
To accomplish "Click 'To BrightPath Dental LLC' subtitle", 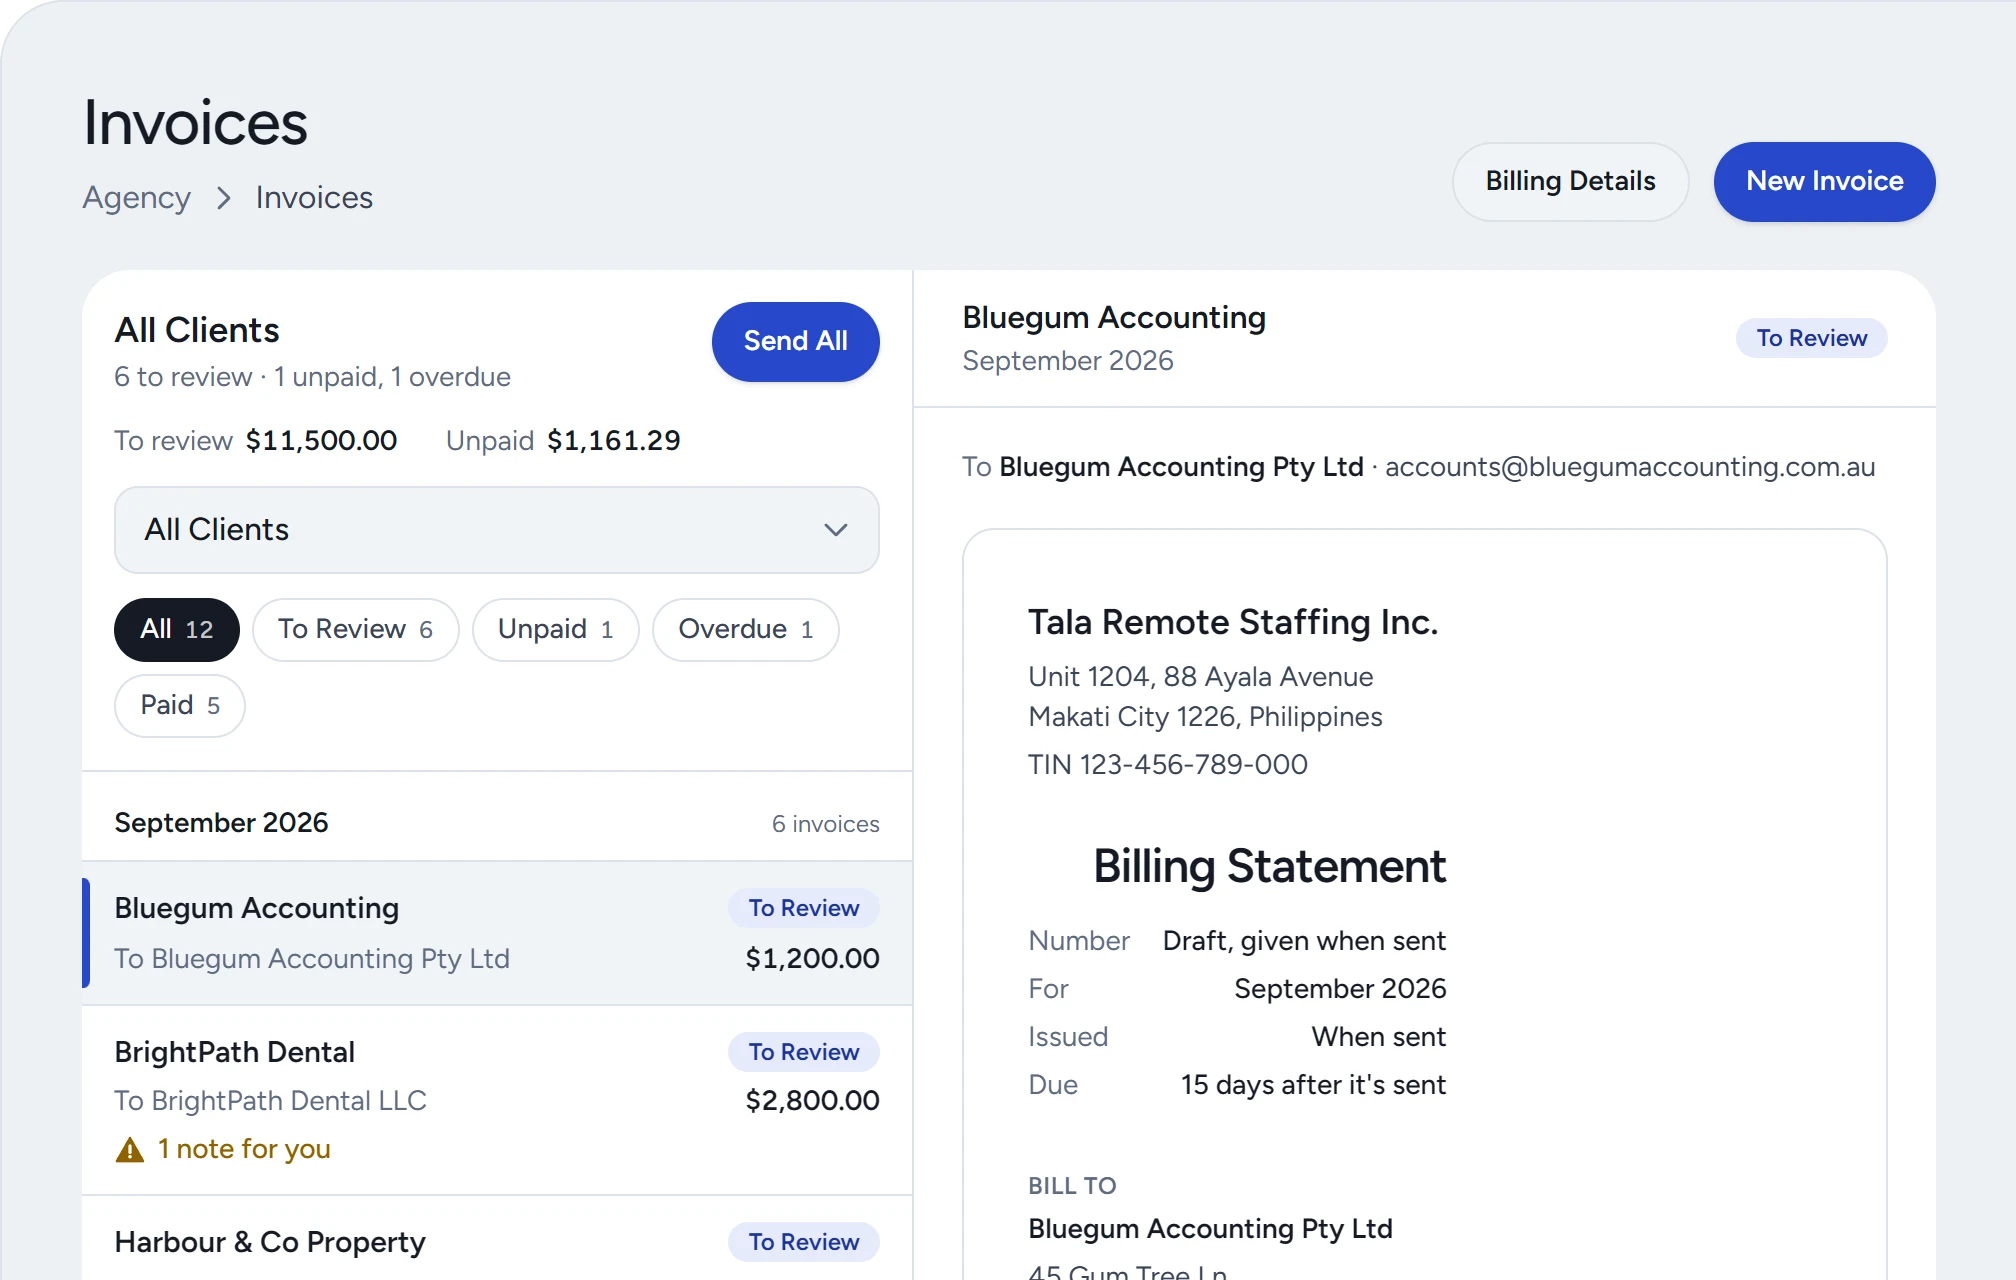I will click(x=271, y=1101).
